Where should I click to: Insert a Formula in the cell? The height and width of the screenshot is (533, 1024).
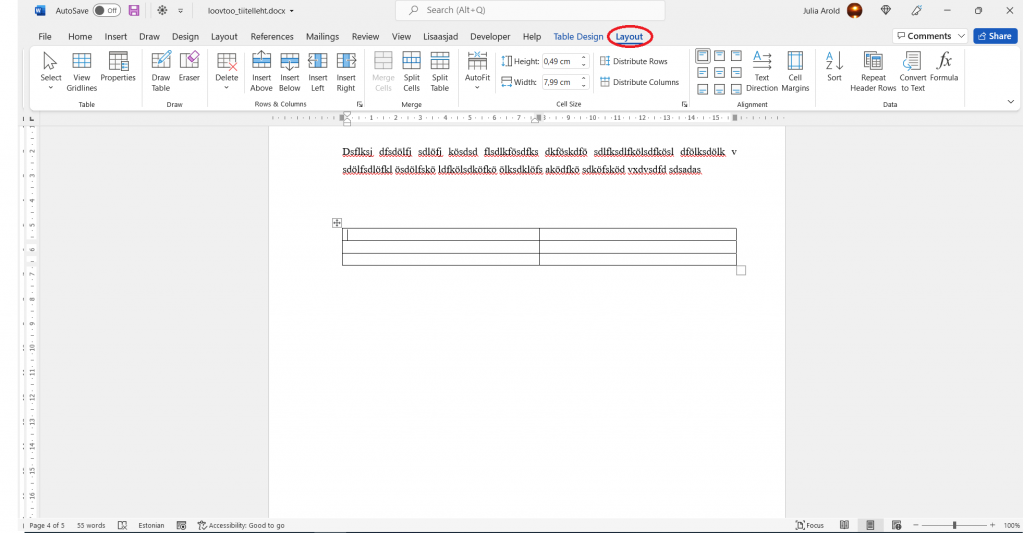pos(944,67)
